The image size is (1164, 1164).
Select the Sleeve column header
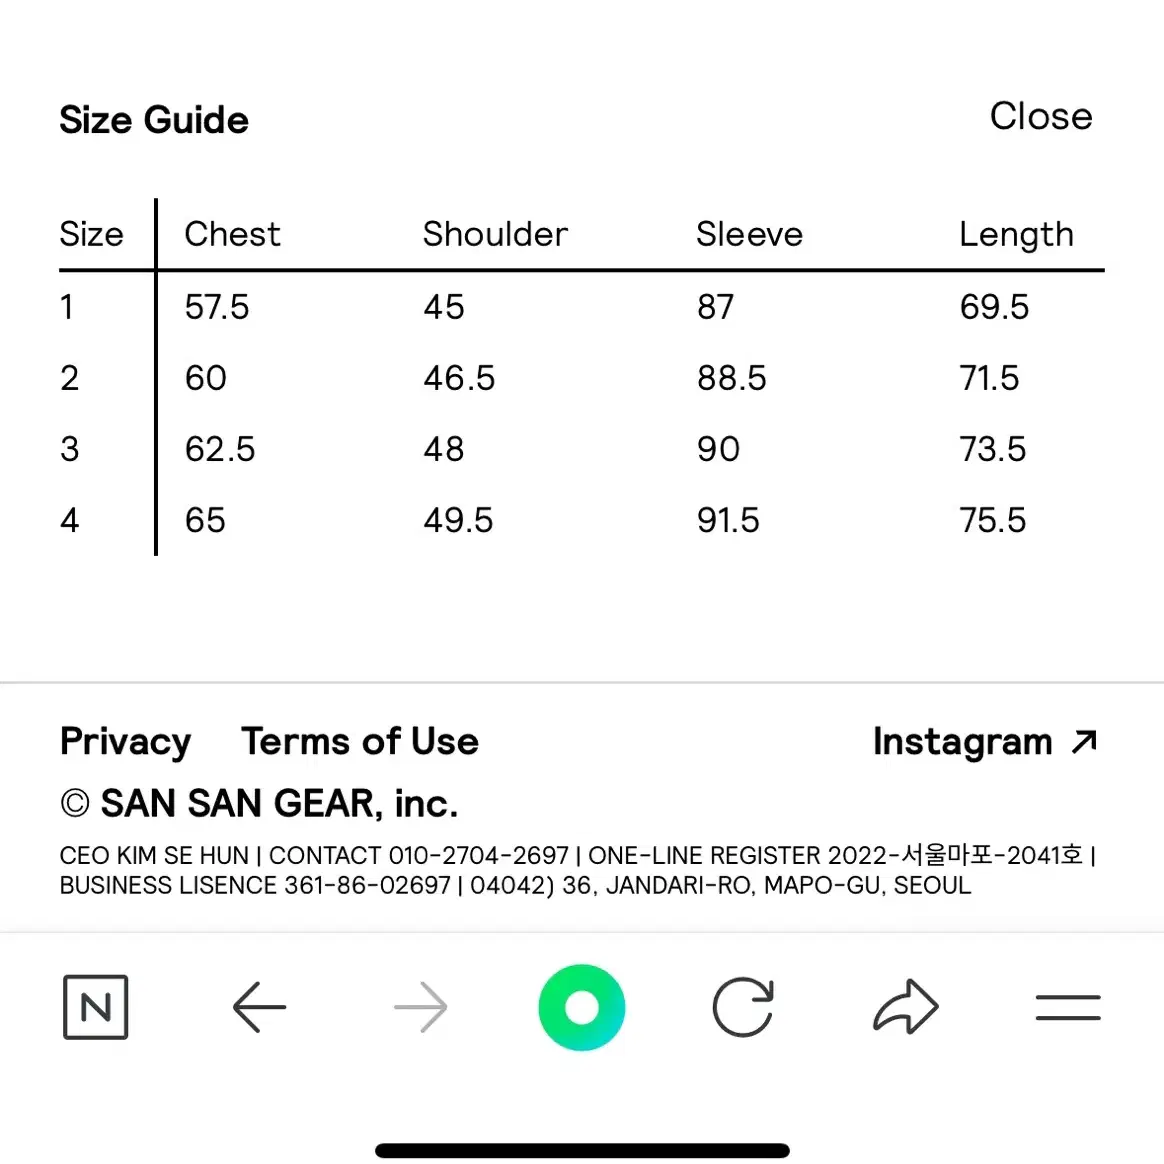pos(750,234)
